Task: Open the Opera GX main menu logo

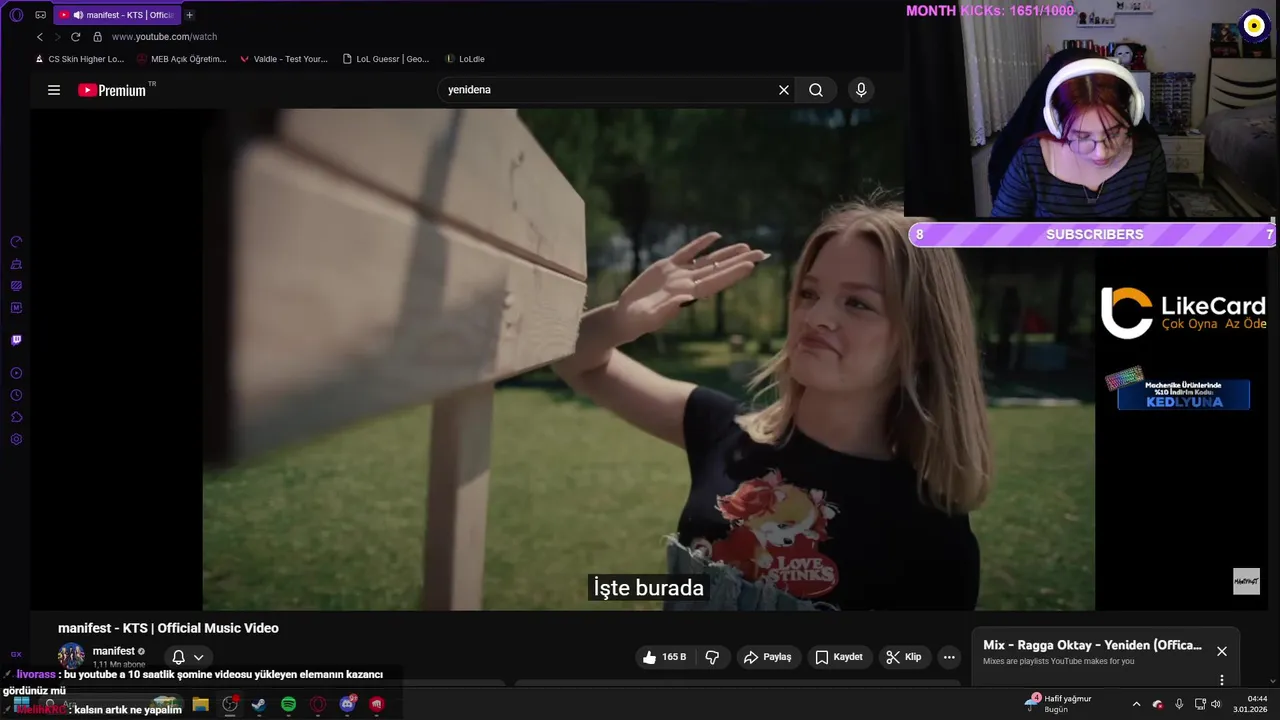Action: pos(16,15)
